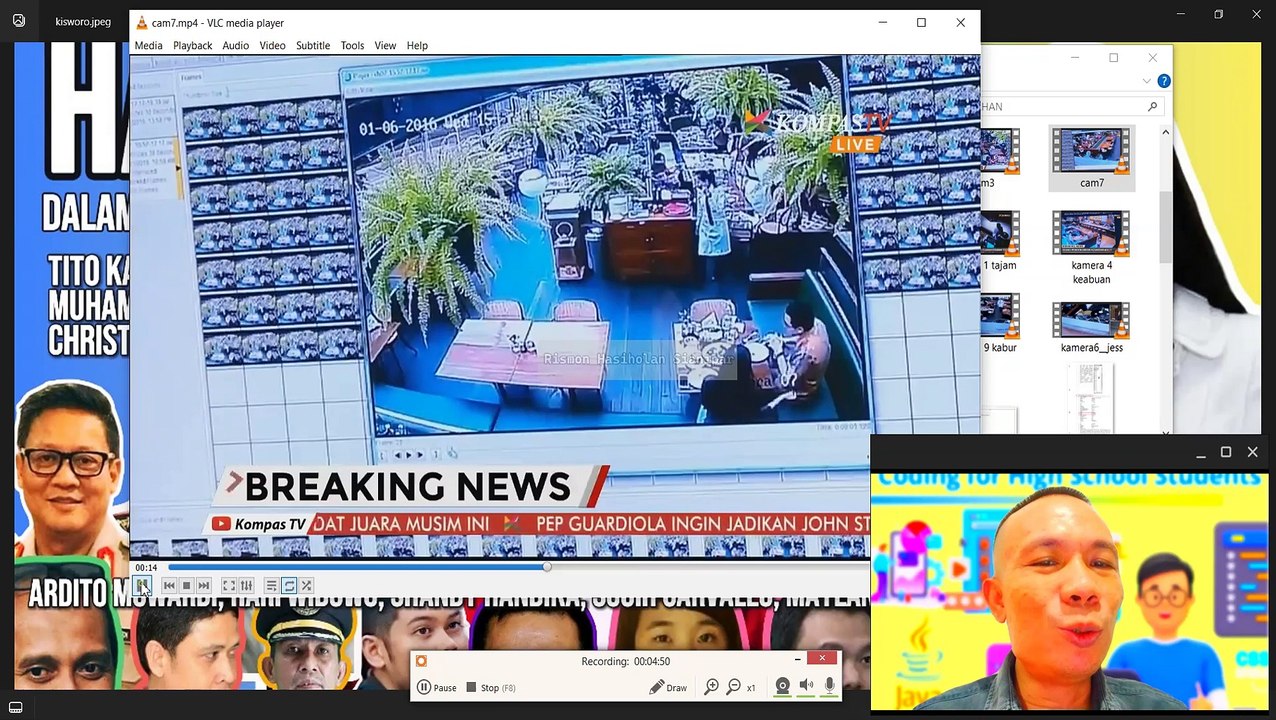Restore down the photo viewer window

pyautogui.click(x=1218, y=14)
